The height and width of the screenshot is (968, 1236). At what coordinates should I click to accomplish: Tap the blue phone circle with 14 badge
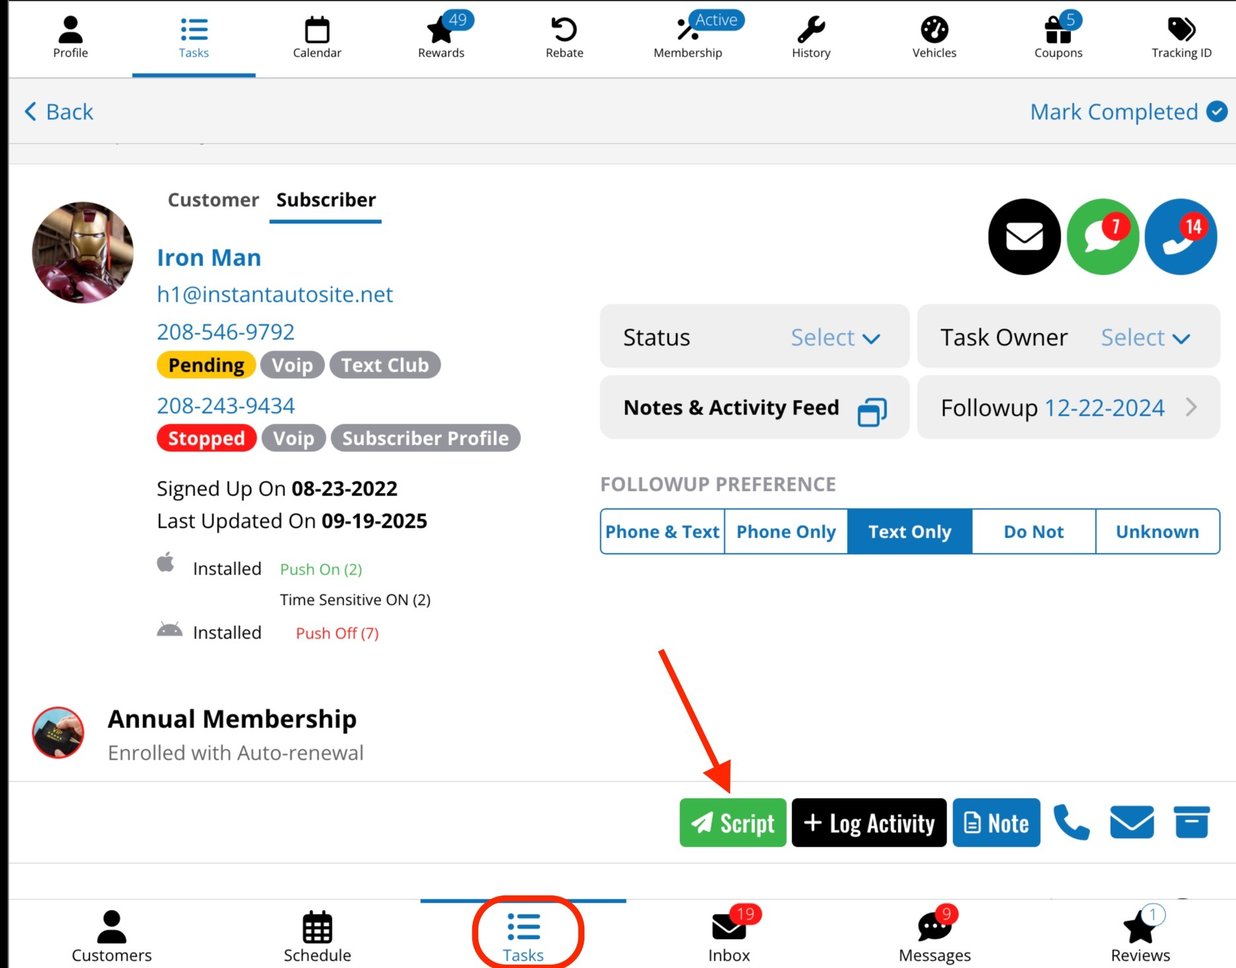[x=1180, y=237]
